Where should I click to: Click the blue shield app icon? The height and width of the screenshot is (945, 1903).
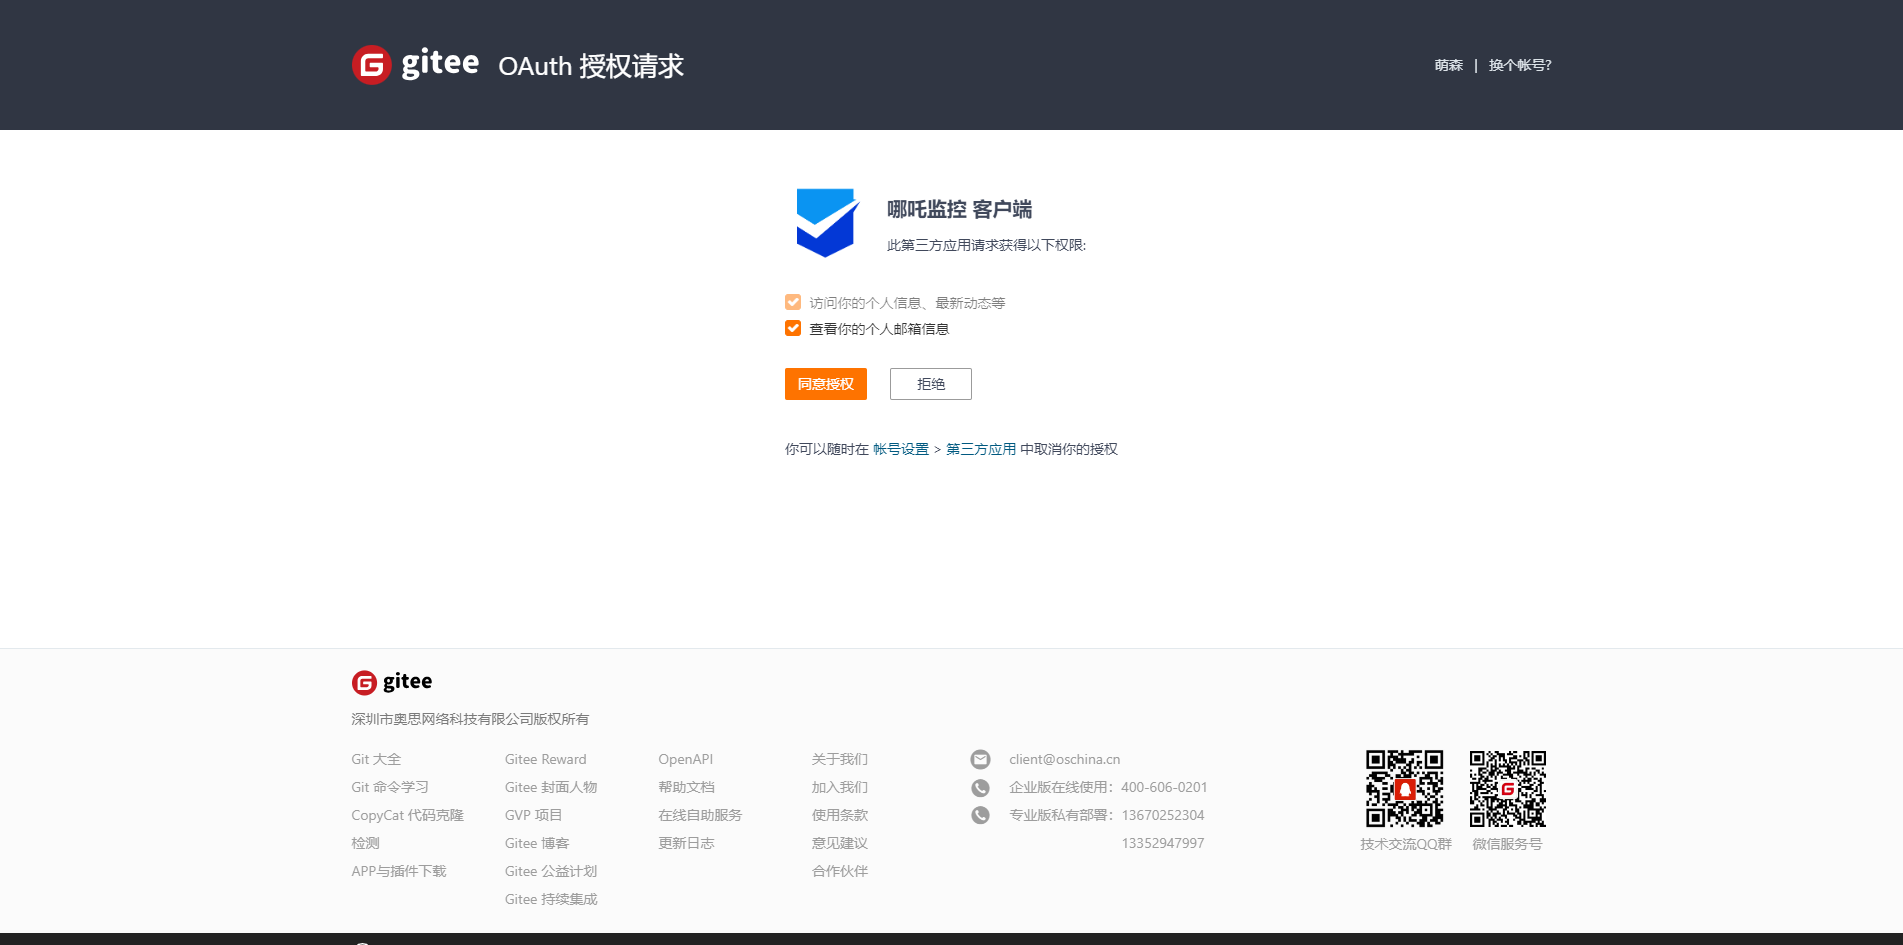point(827,222)
